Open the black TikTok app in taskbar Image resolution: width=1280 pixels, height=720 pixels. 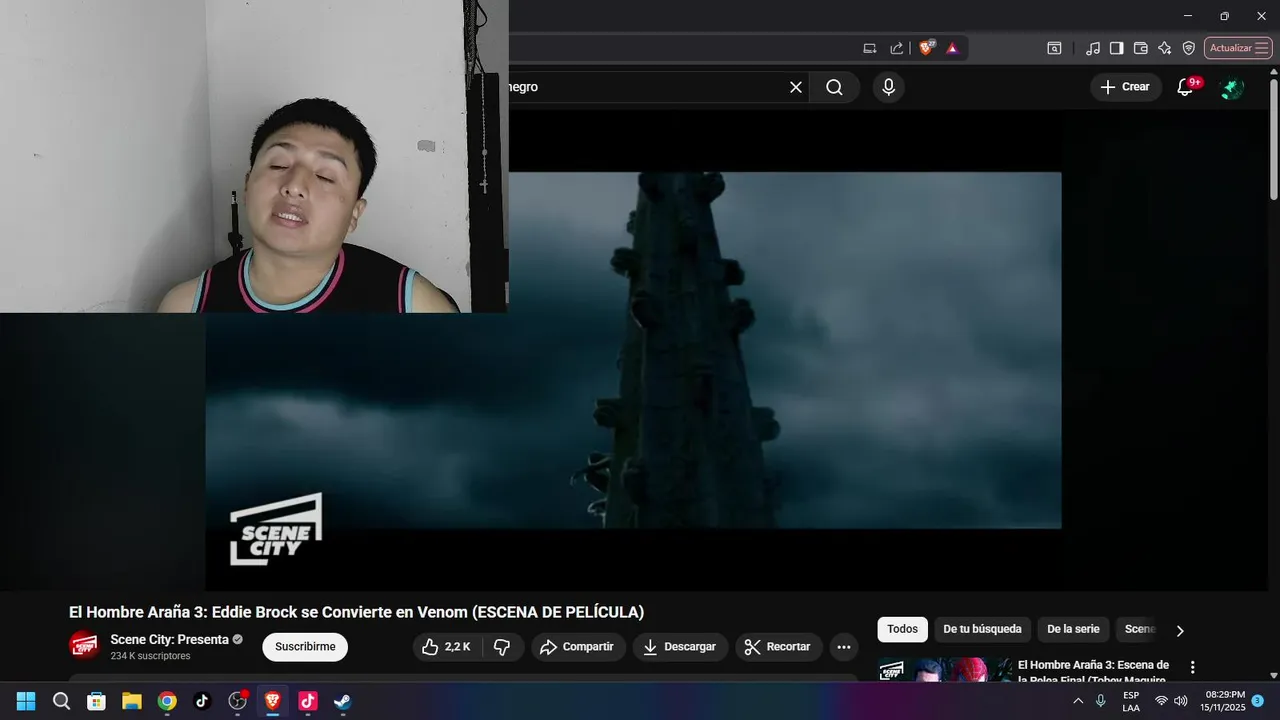[x=202, y=701]
